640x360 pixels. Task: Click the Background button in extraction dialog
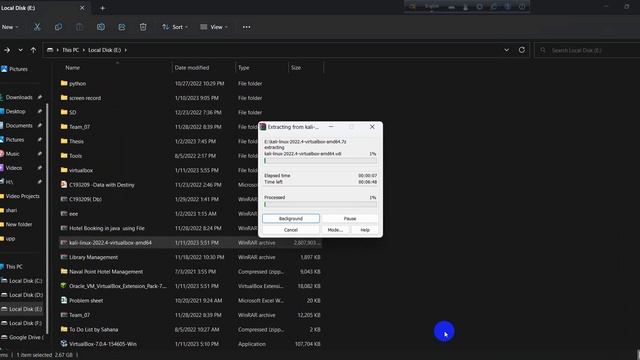291,219
